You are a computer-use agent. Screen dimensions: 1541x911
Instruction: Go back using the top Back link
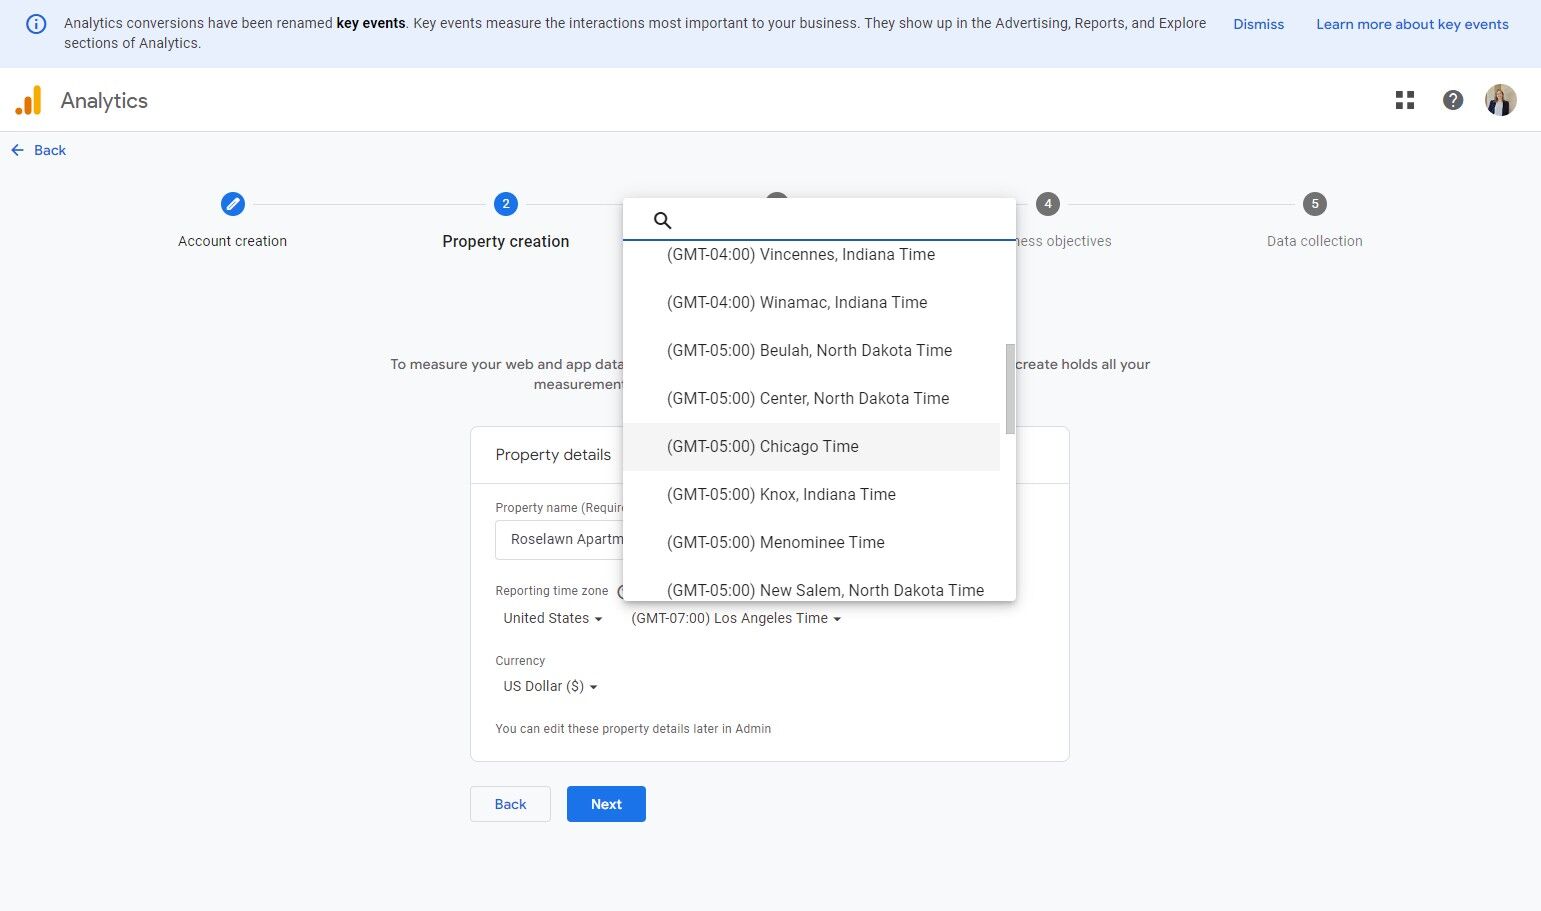50,150
